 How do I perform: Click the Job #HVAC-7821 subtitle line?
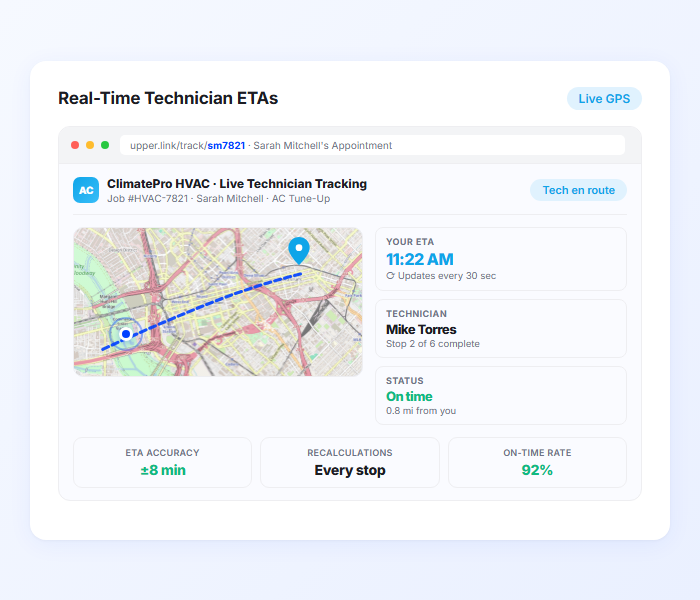[218, 199]
